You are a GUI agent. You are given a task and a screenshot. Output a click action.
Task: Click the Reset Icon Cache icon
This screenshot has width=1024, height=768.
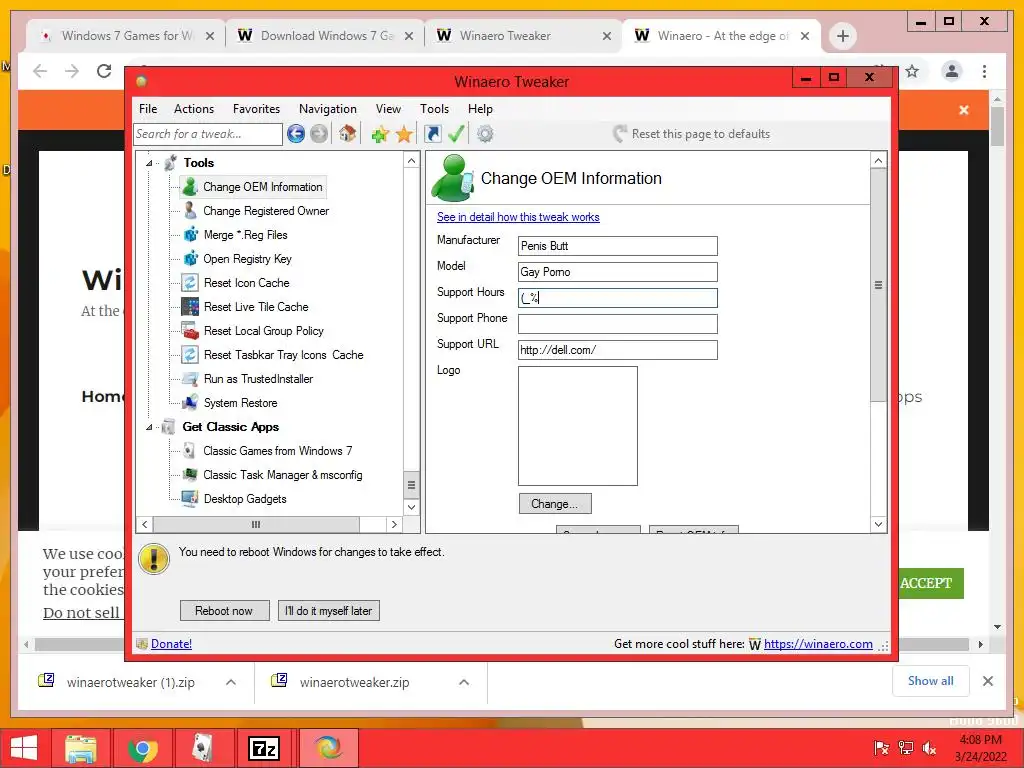190,283
